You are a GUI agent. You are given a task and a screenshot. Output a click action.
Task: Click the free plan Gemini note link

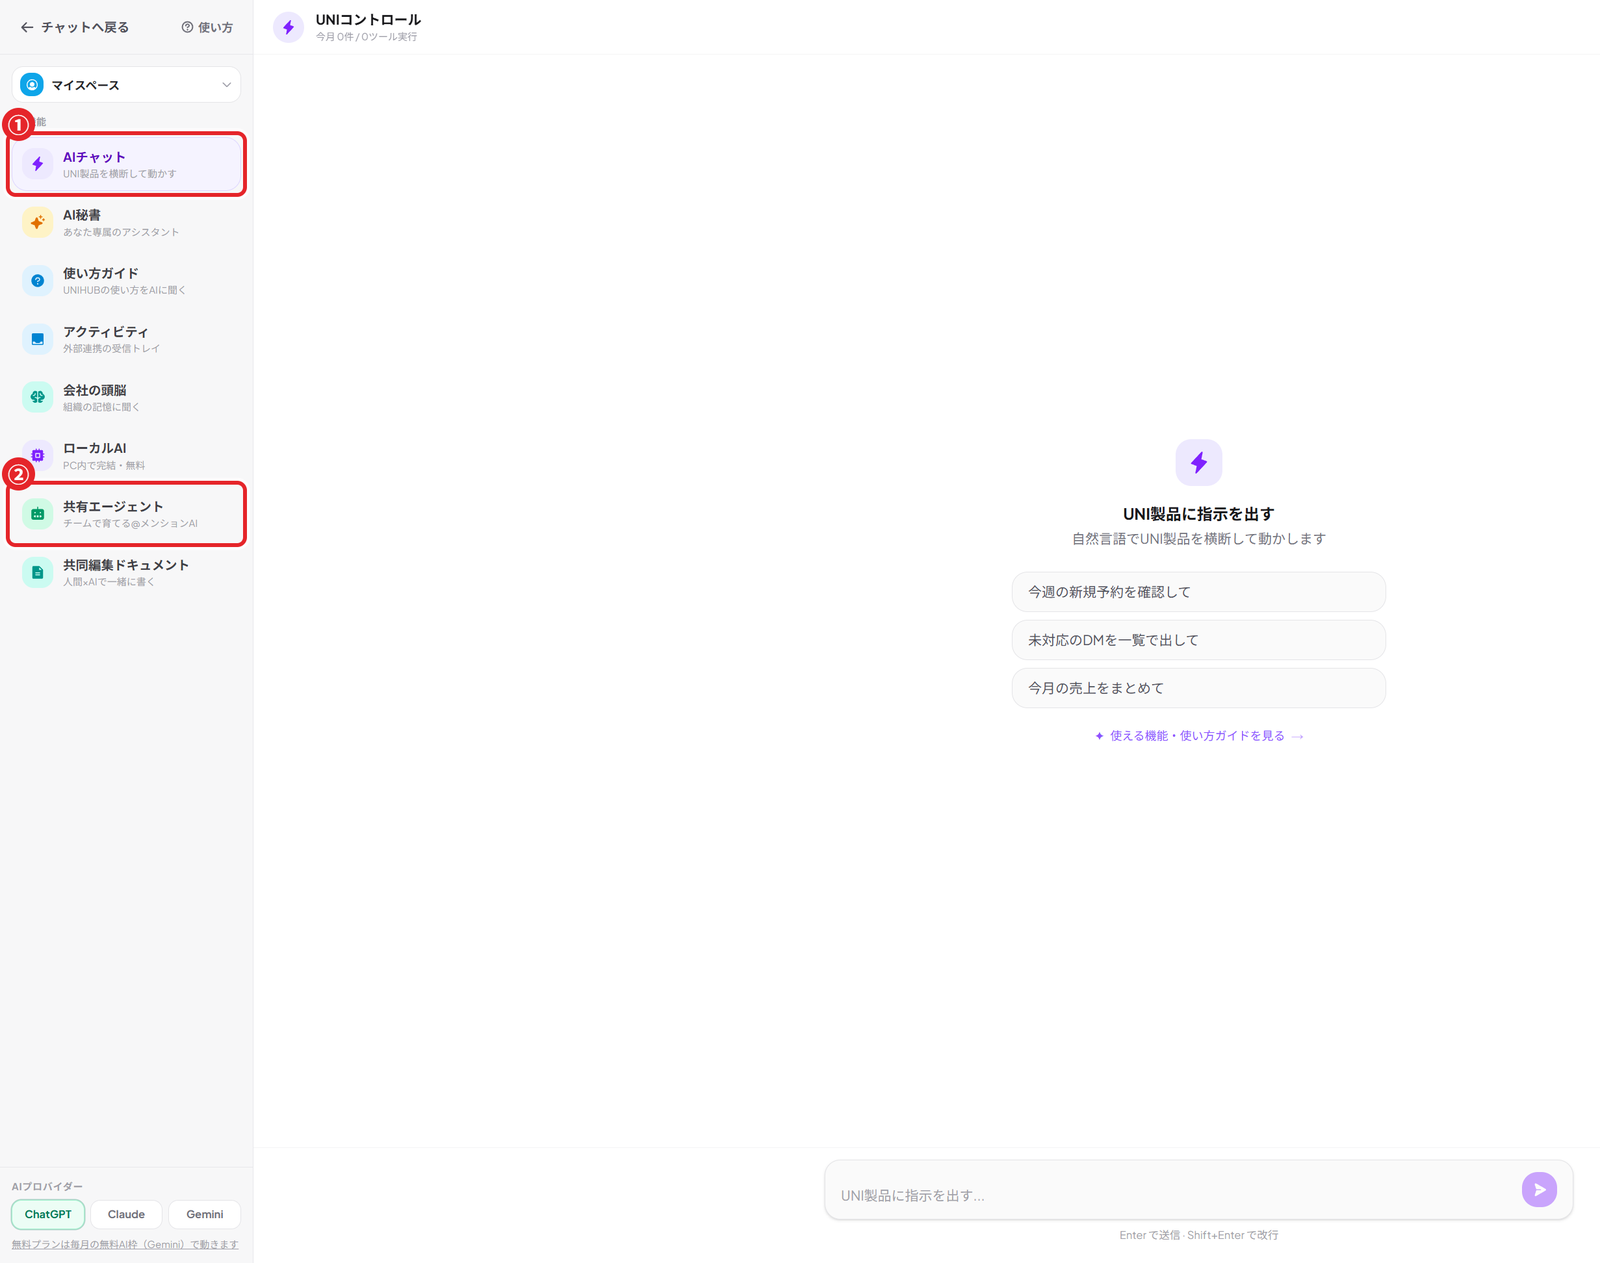(125, 1244)
